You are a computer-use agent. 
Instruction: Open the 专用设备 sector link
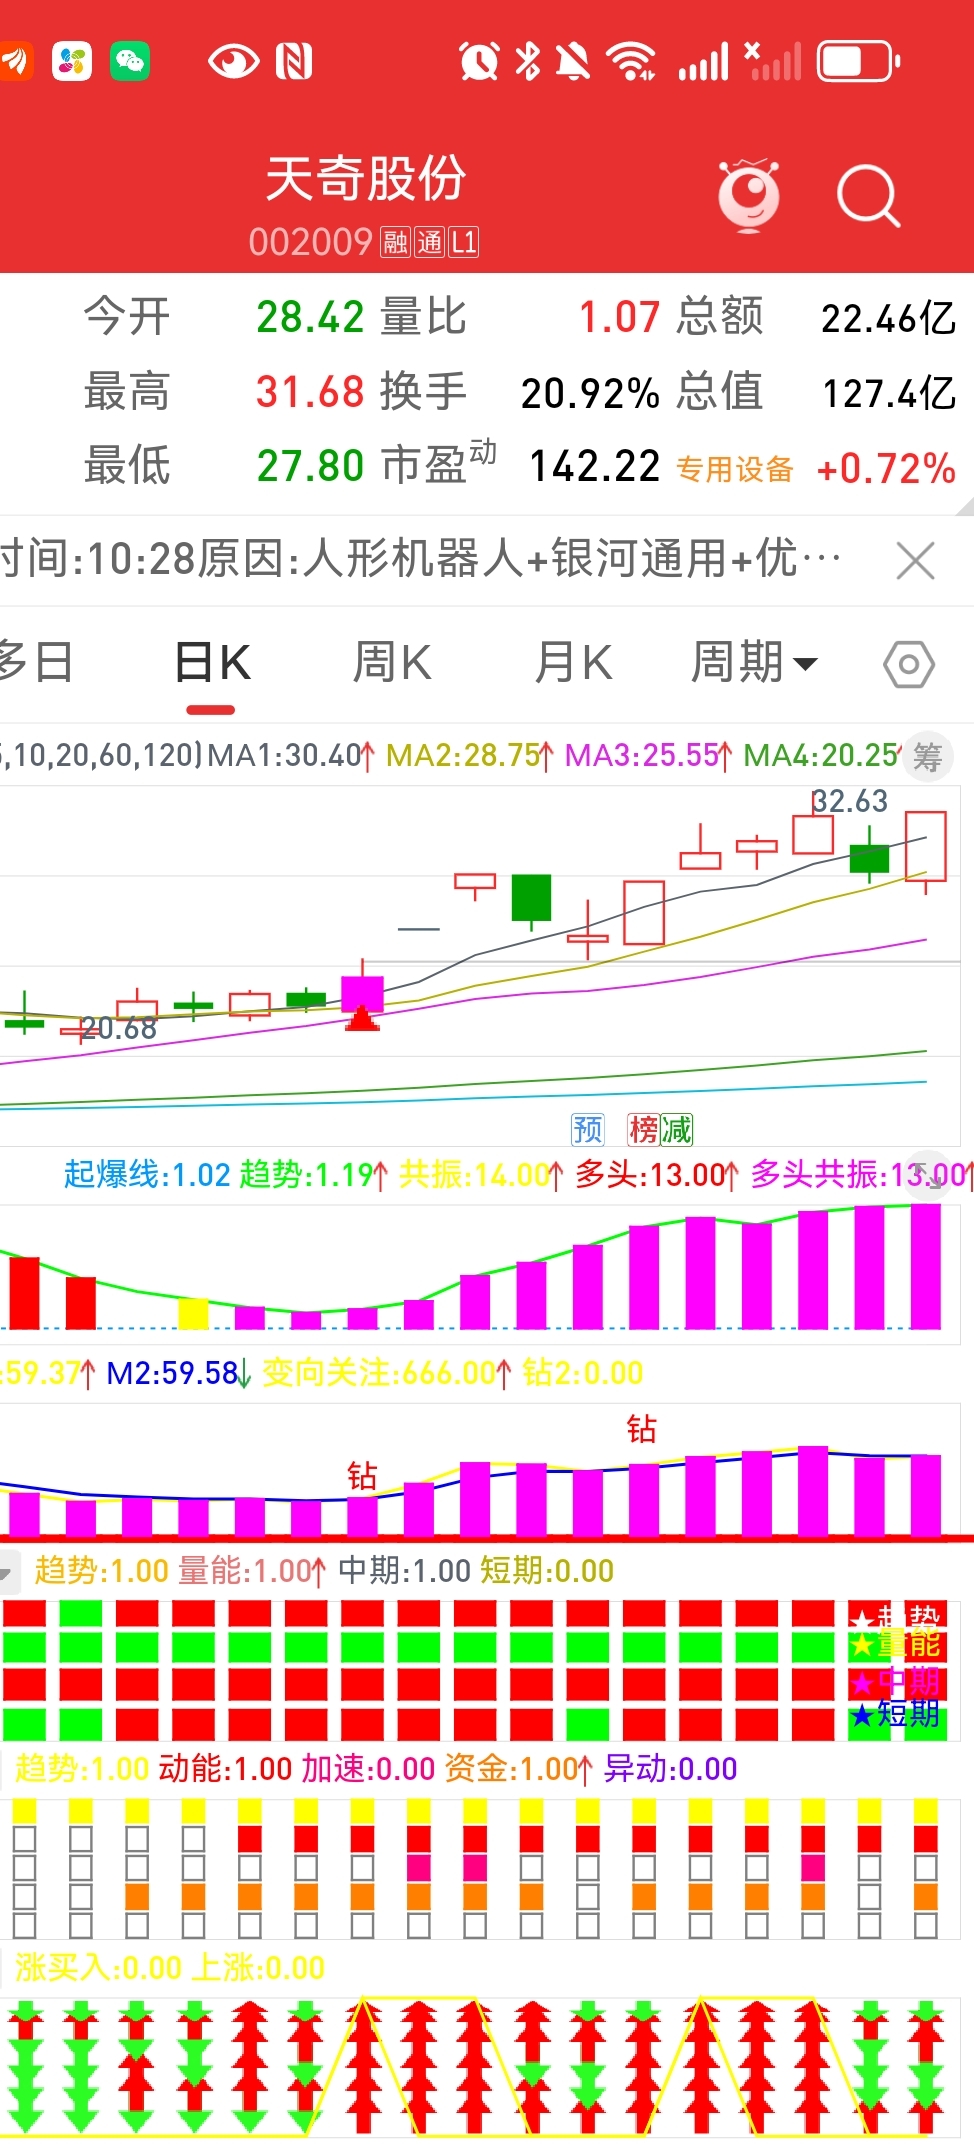coord(735,469)
